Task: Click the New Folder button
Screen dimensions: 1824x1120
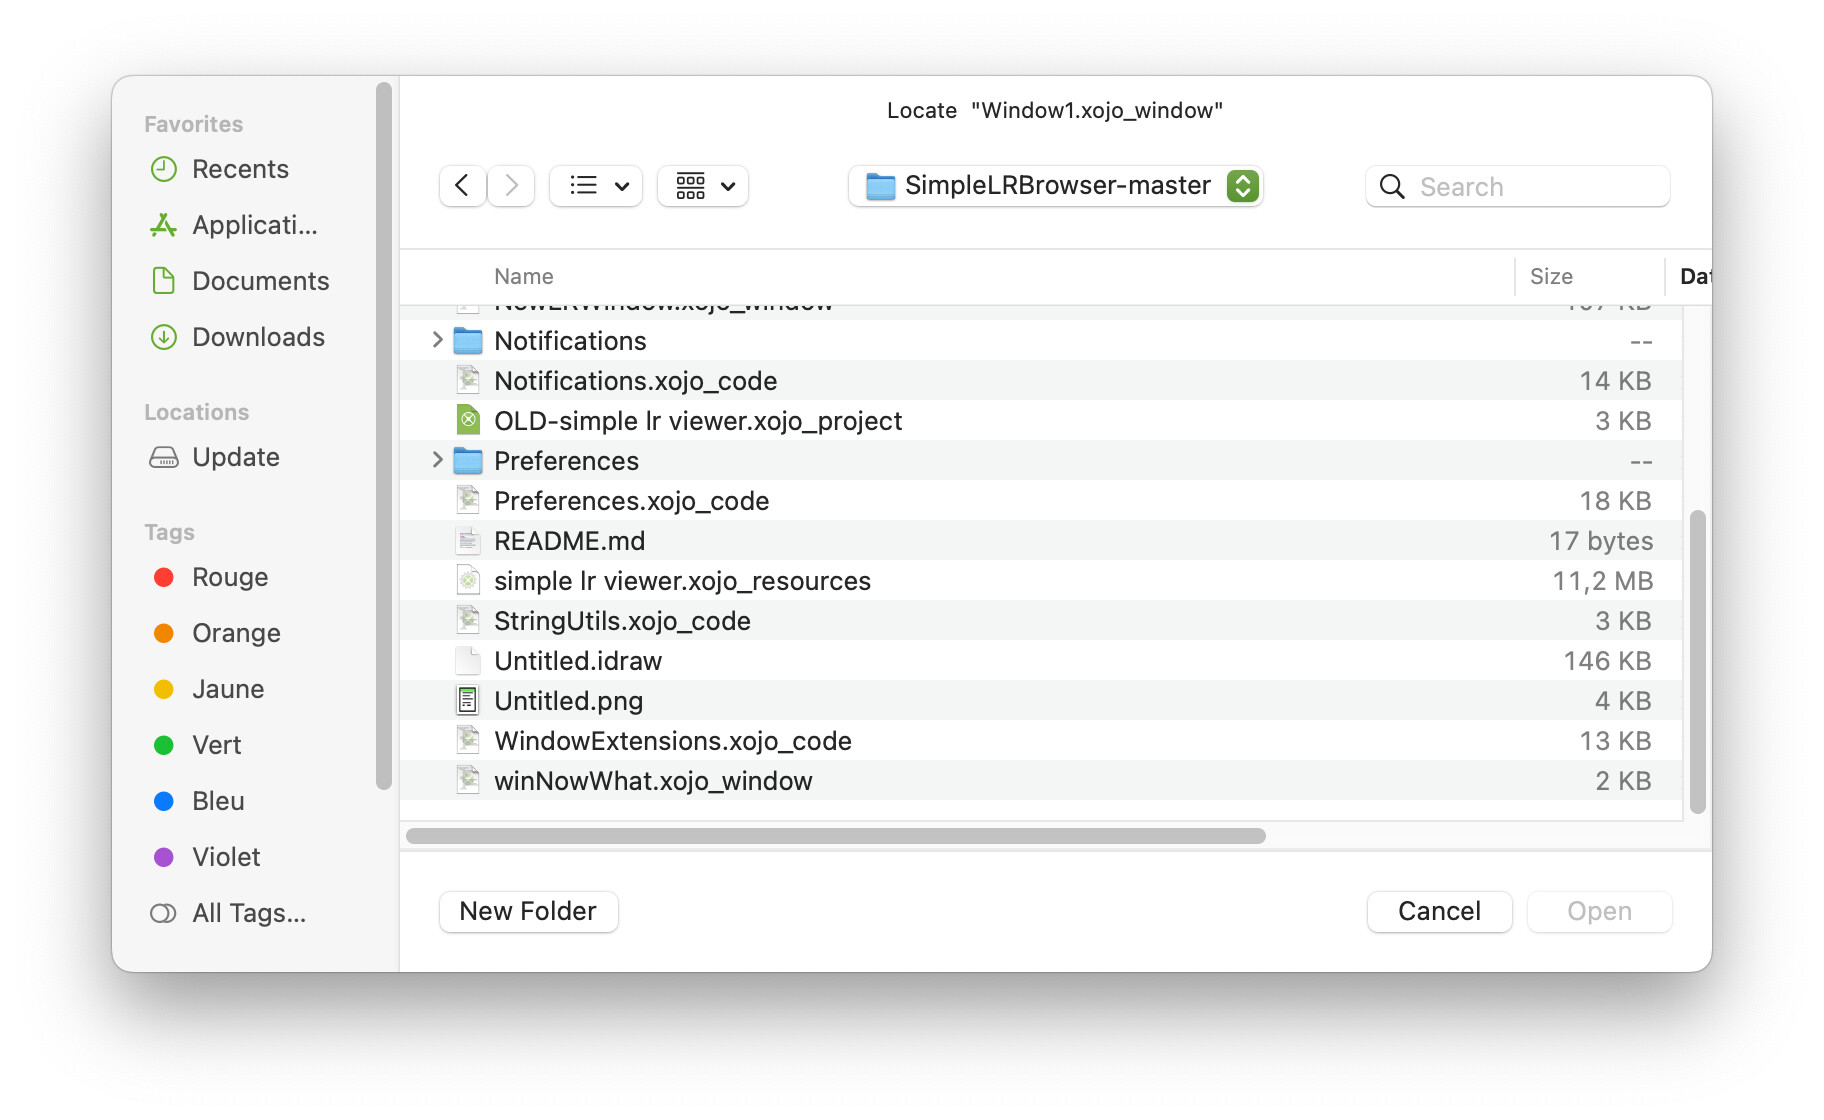Action: tap(528, 911)
